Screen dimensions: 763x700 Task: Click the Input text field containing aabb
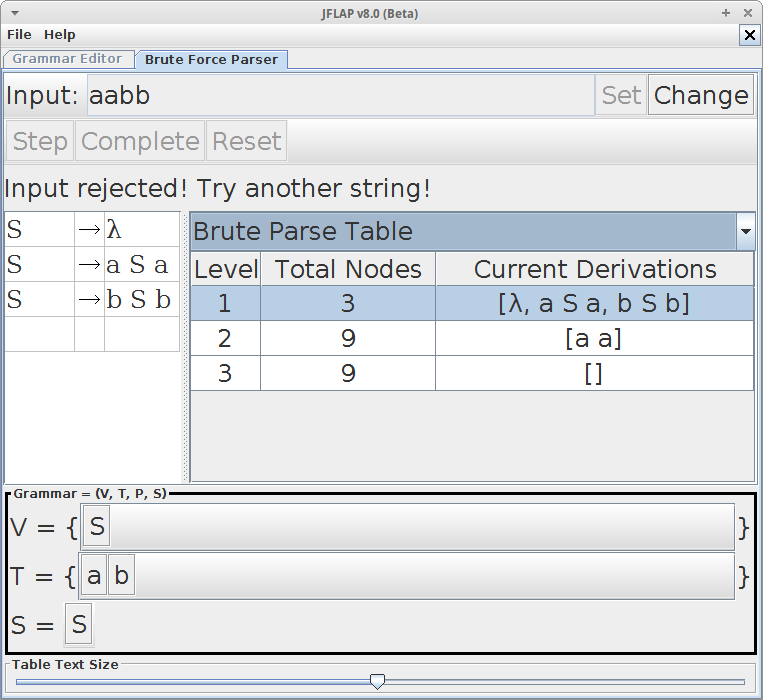click(340, 96)
